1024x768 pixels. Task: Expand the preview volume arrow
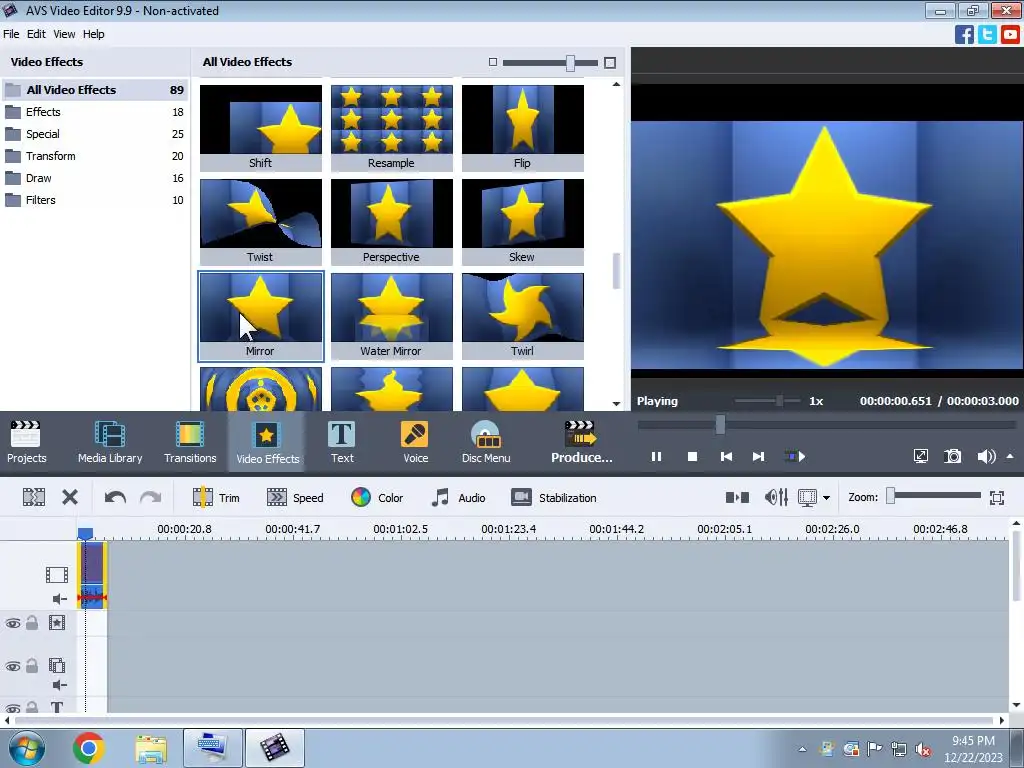[x=1010, y=456]
